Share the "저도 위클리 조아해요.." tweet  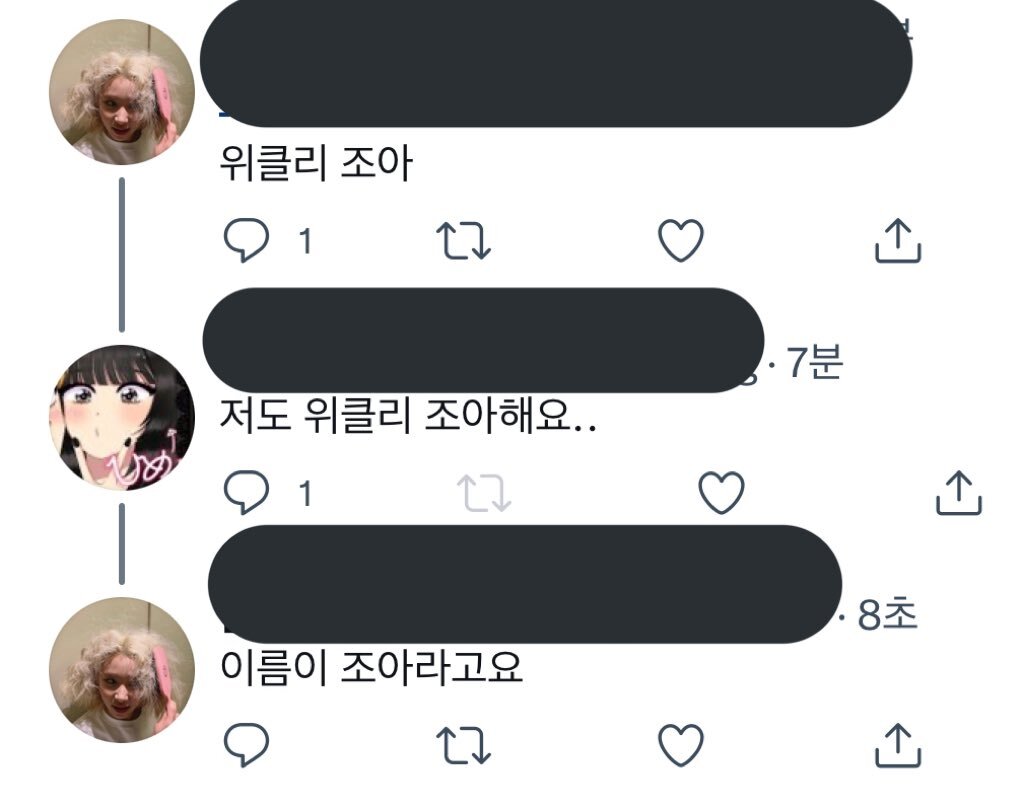pyautogui.click(x=959, y=492)
